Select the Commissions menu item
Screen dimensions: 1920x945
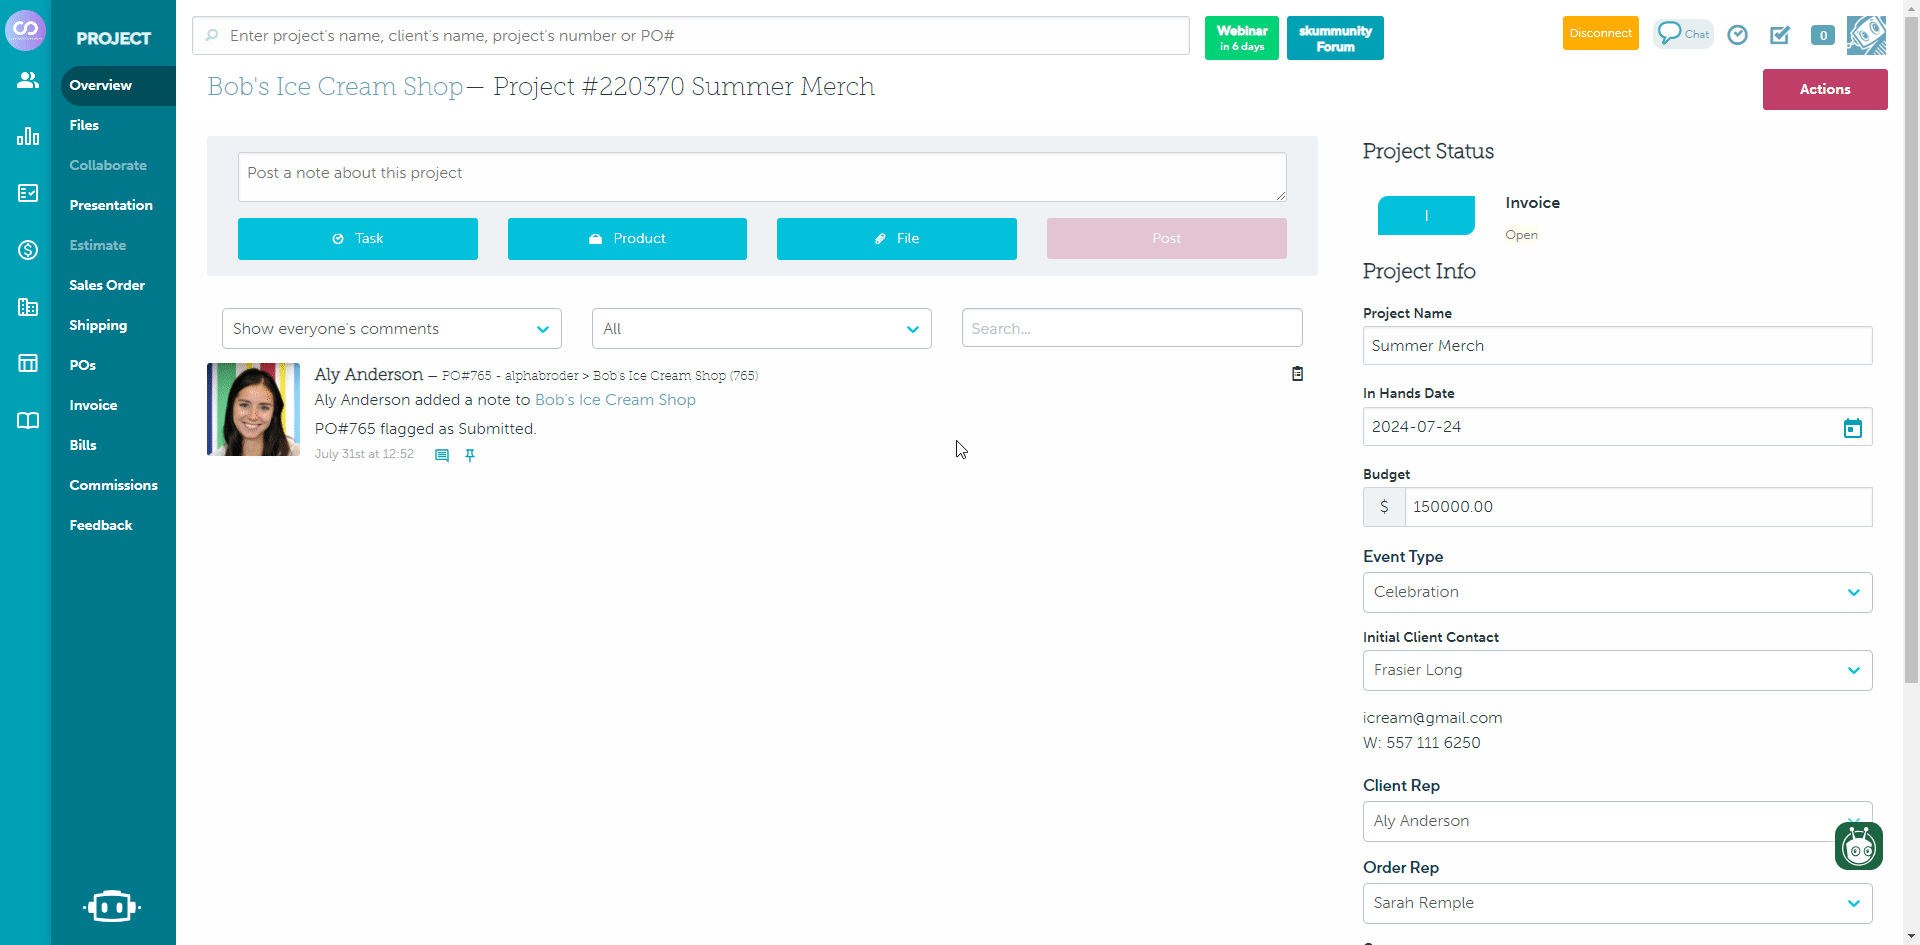[x=113, y=485]
